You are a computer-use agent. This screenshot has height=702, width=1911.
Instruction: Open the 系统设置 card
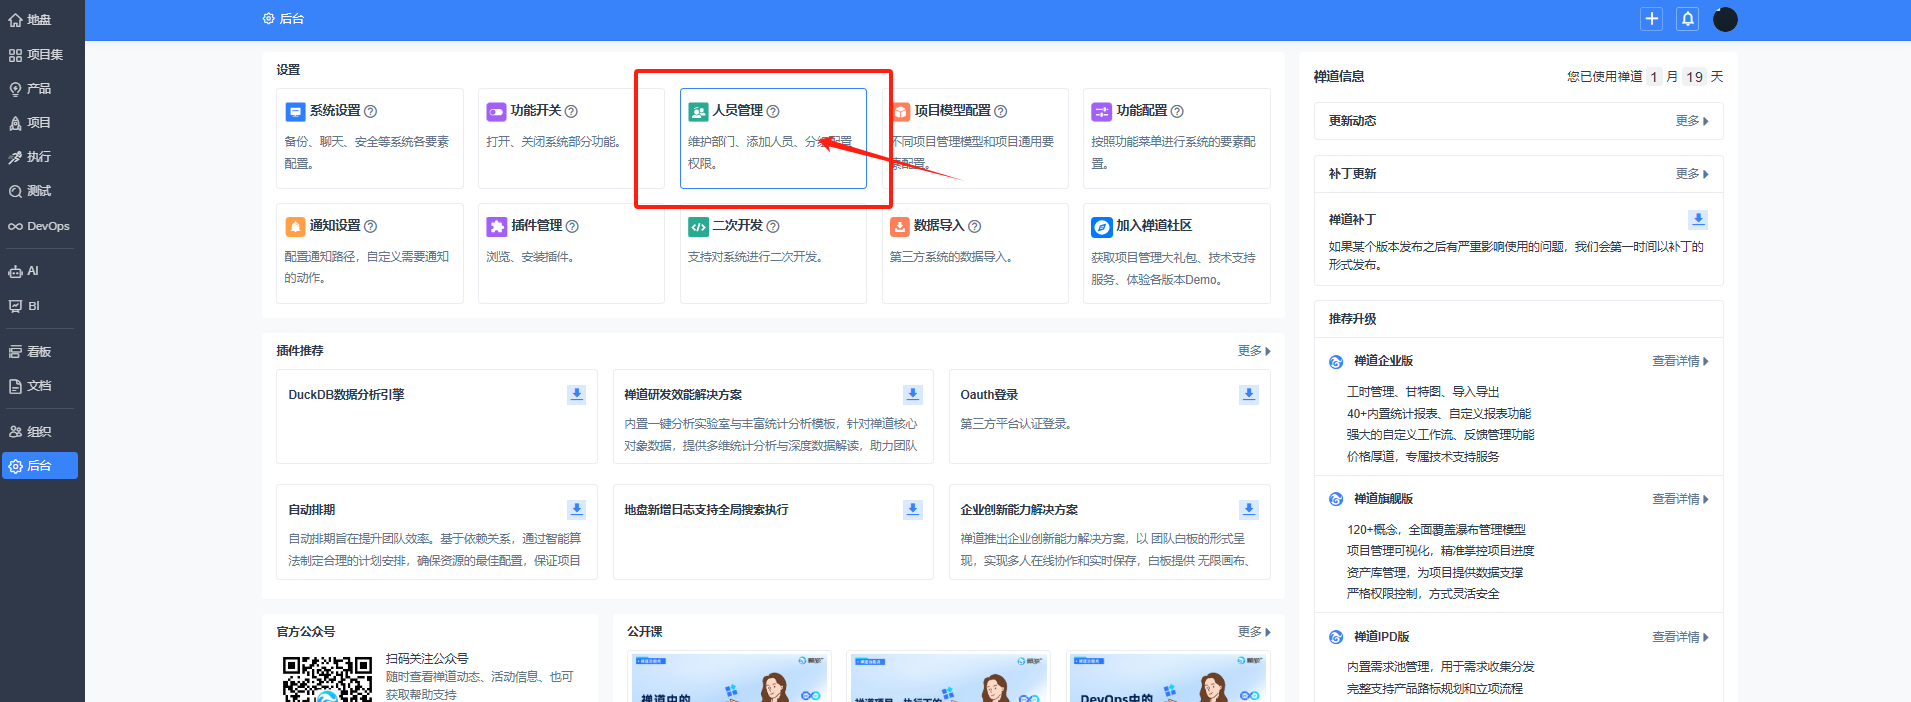pos(370,138)
